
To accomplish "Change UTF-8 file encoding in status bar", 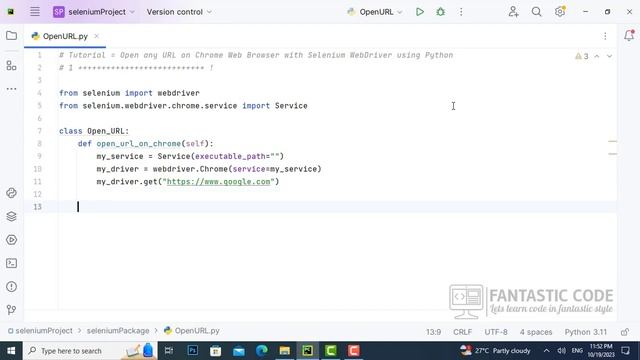I will 496,332.
